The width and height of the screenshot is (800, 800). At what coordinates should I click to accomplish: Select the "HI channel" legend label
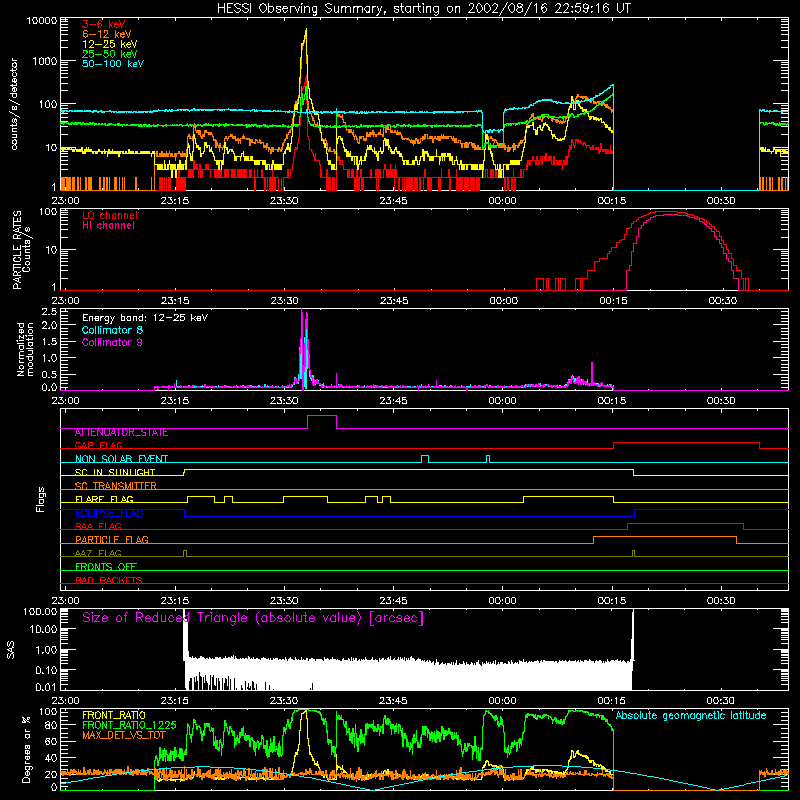pos(108,226)
